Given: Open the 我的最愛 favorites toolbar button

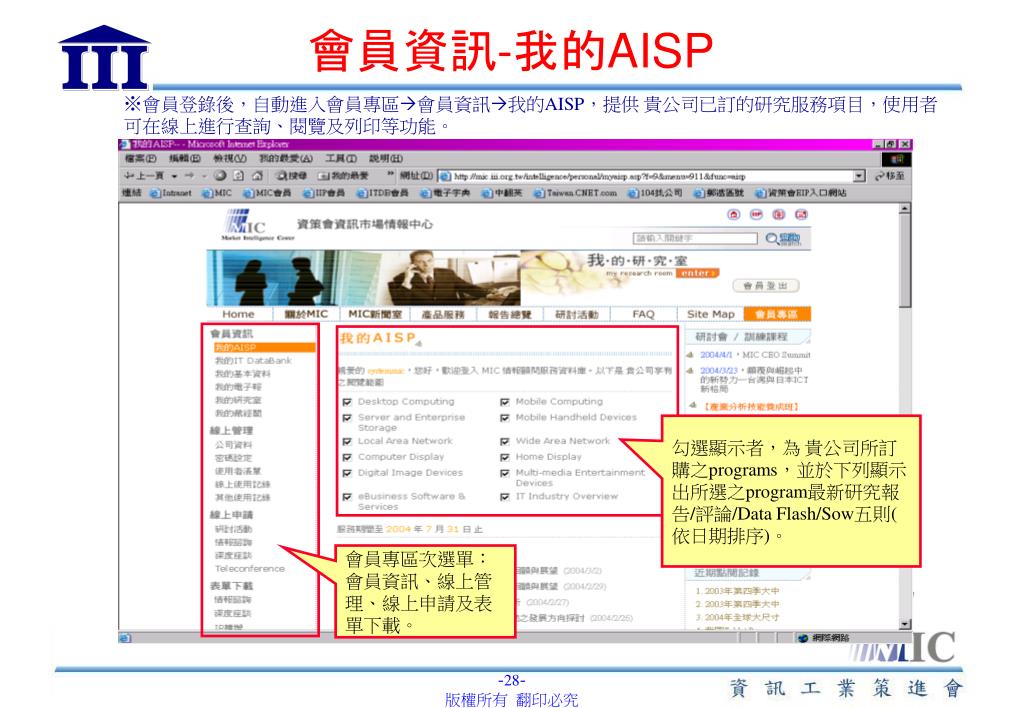Looking at the screenshot, I should pos(343,176).
